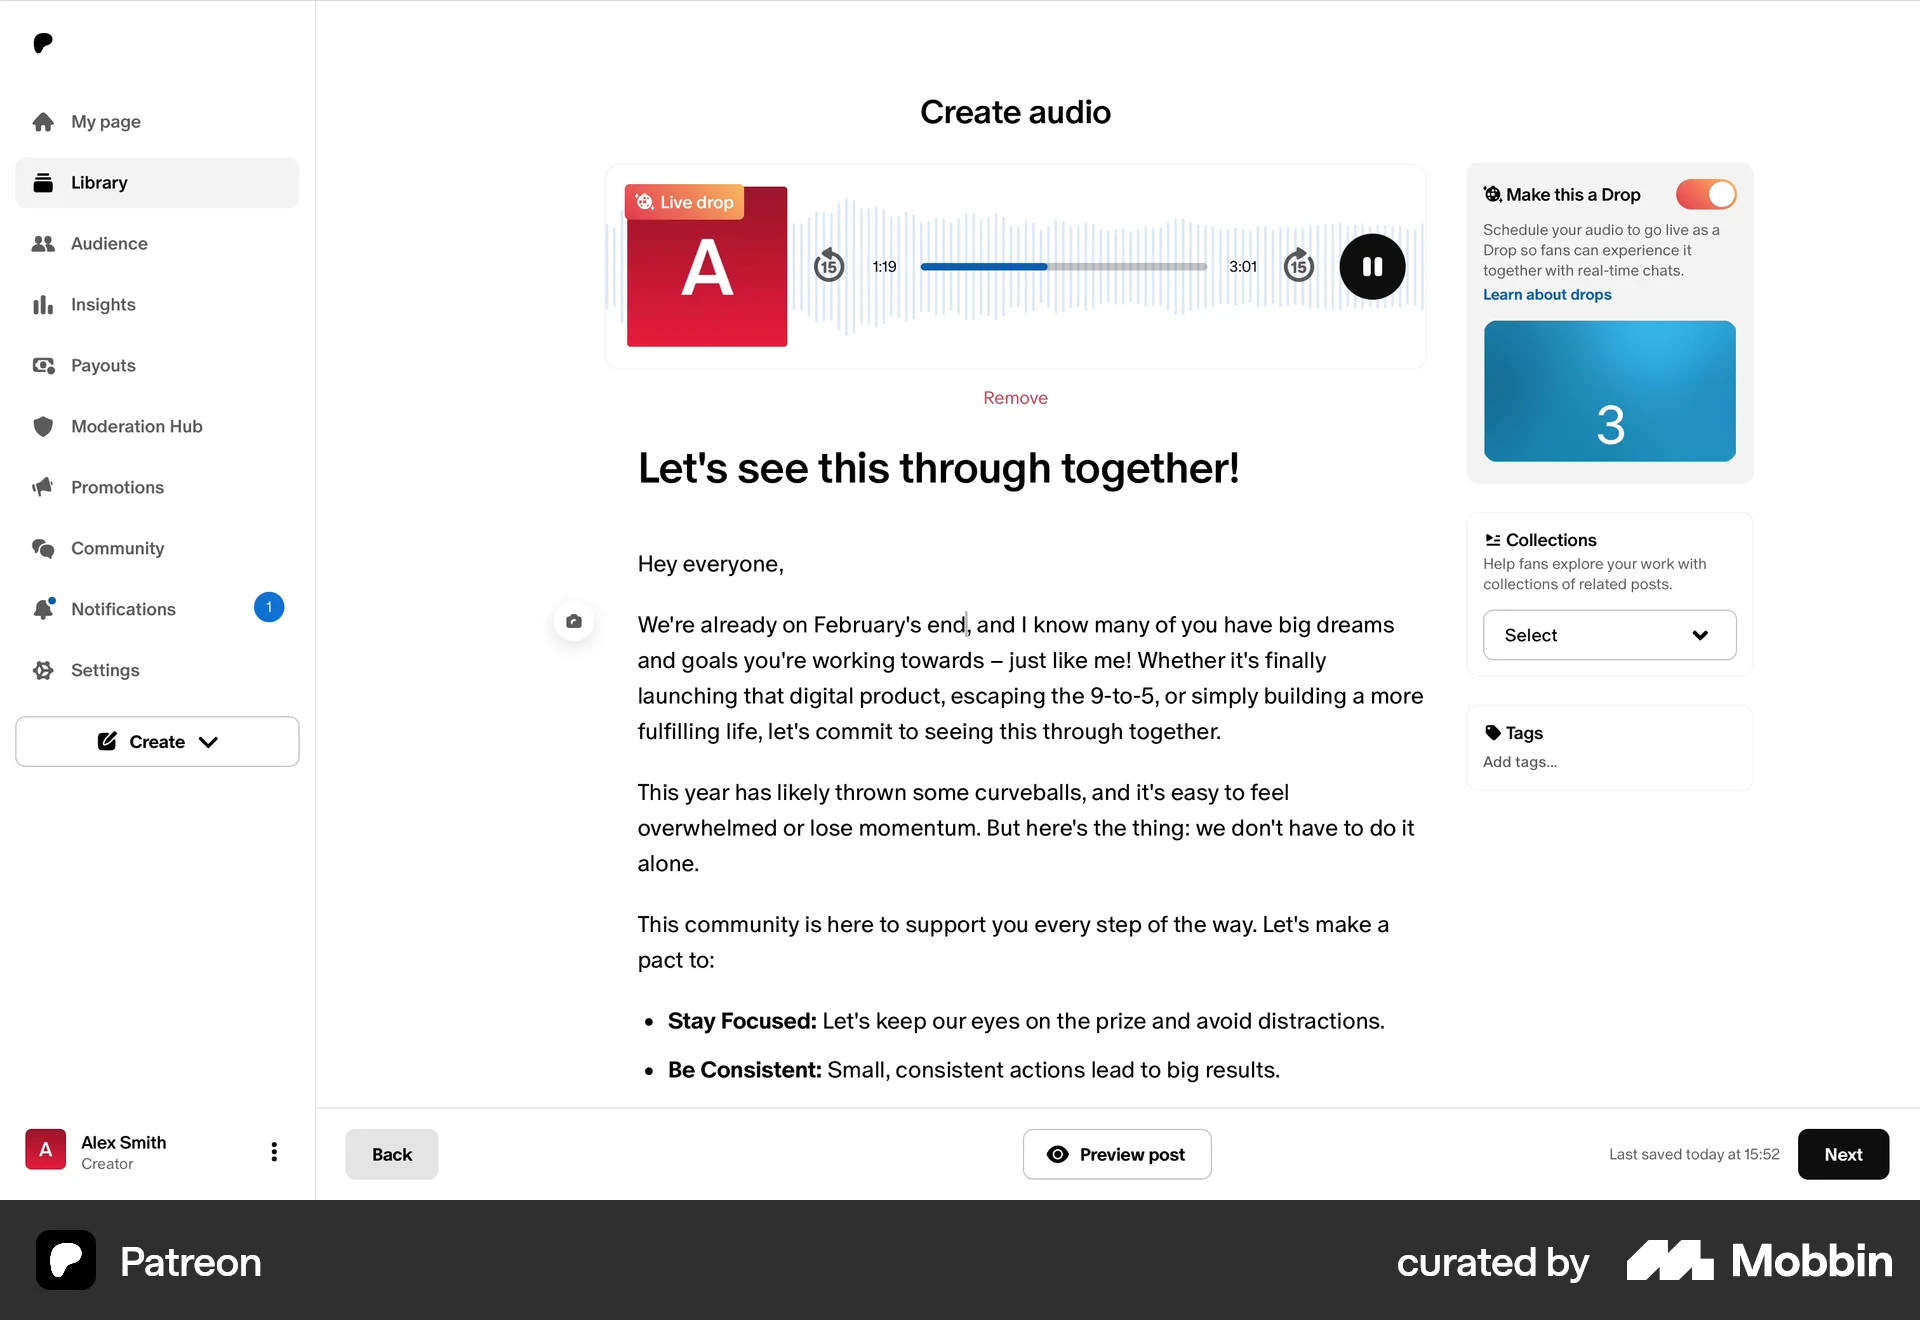
Task: Click the Add tags input field
Action: tap(1519, 762)
